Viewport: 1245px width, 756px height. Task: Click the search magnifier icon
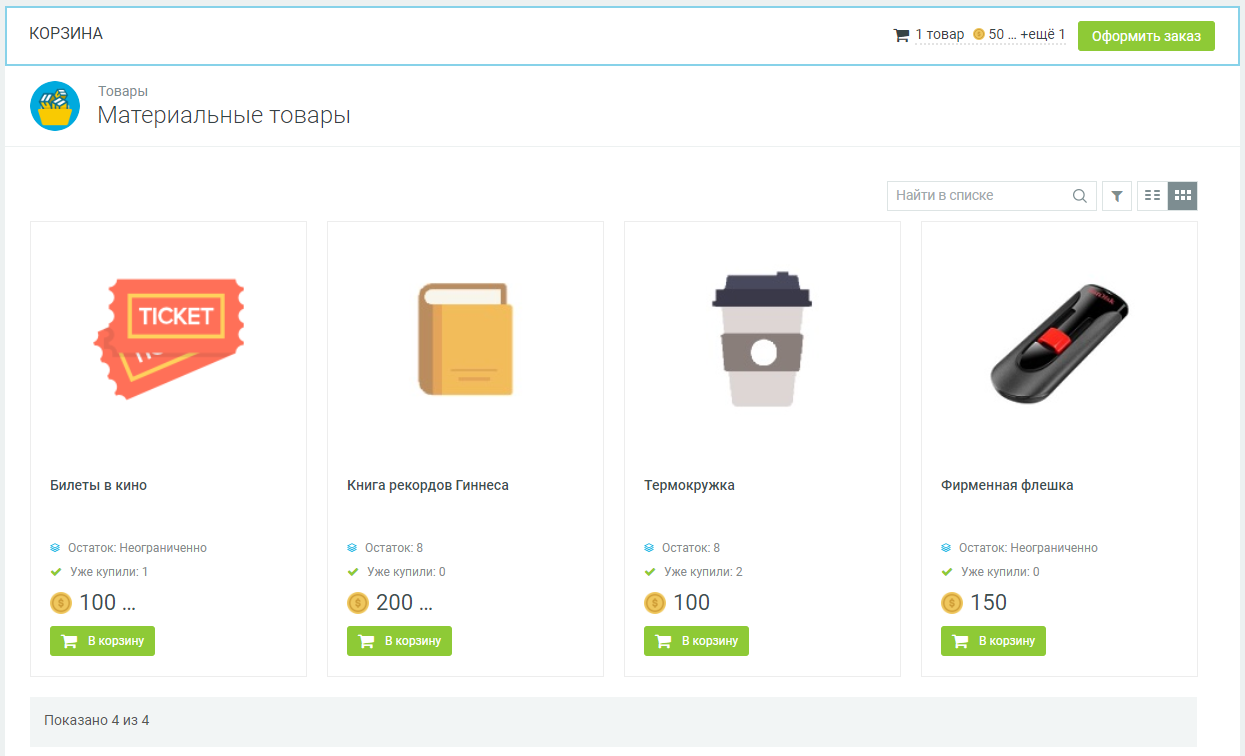pos(1080,196)
